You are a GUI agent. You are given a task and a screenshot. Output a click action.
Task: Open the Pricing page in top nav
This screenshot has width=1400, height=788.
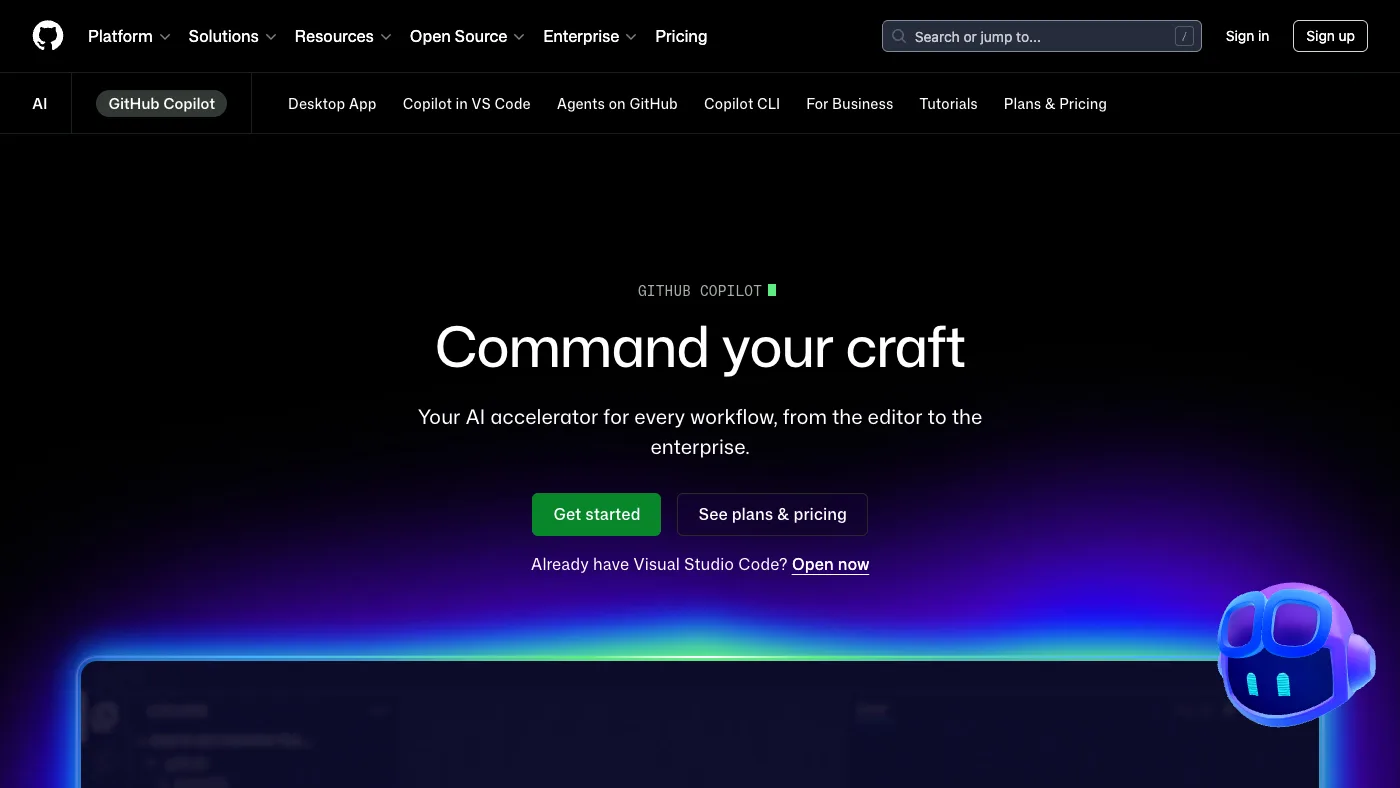681,36
